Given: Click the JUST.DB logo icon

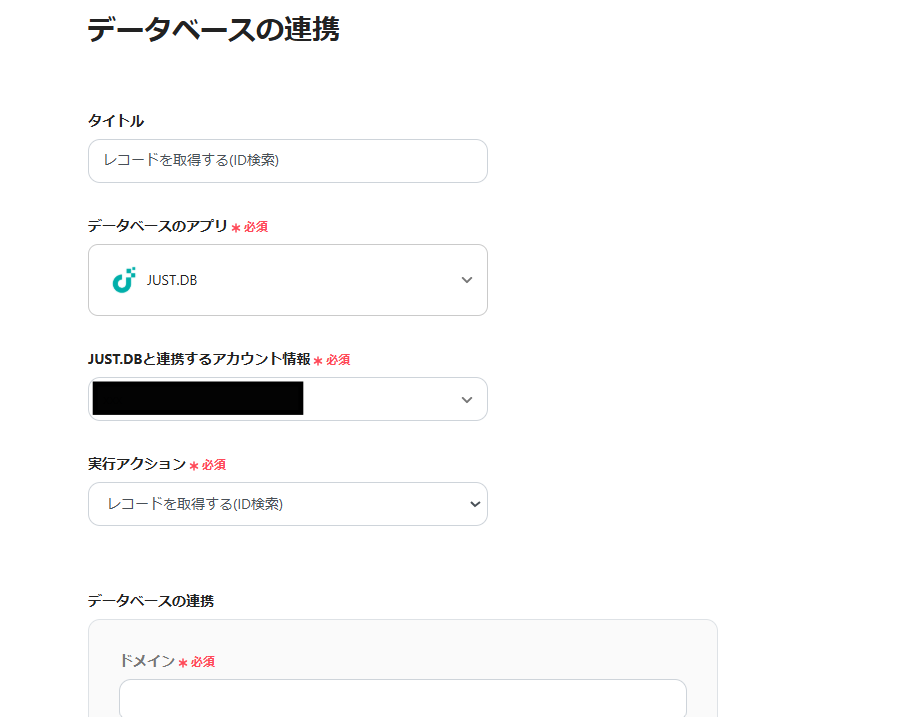Looking at the screenshot, I should pyautogui.click(x=123, y=280).
